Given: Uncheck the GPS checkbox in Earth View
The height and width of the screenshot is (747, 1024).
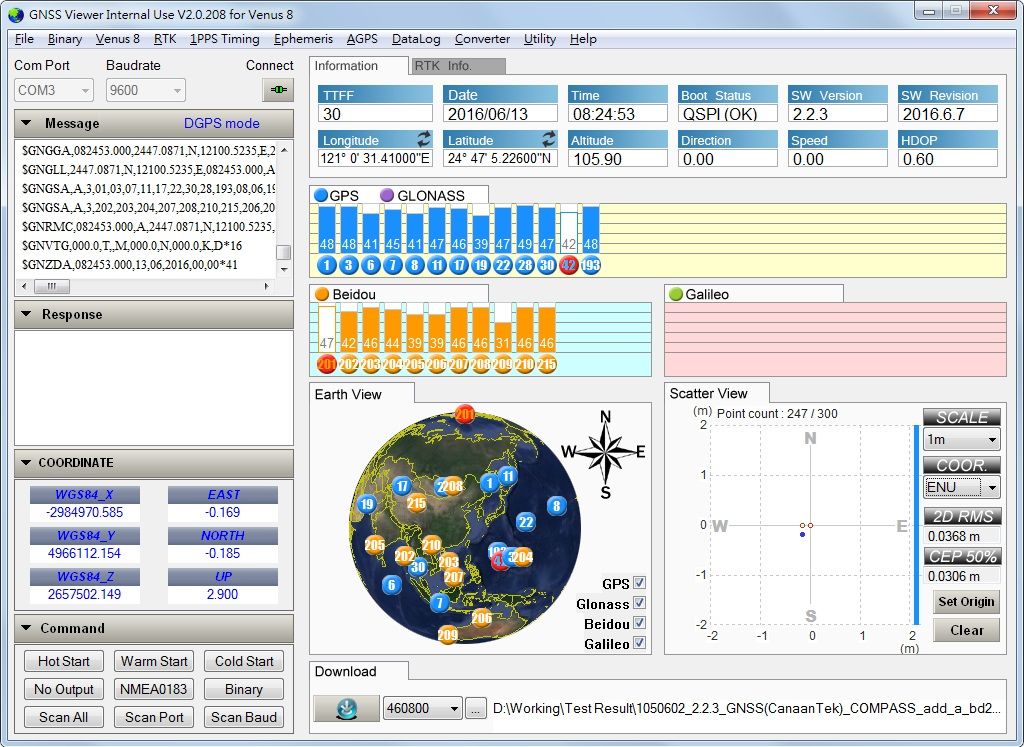Looking at the screenshot, I should point(640,583).
